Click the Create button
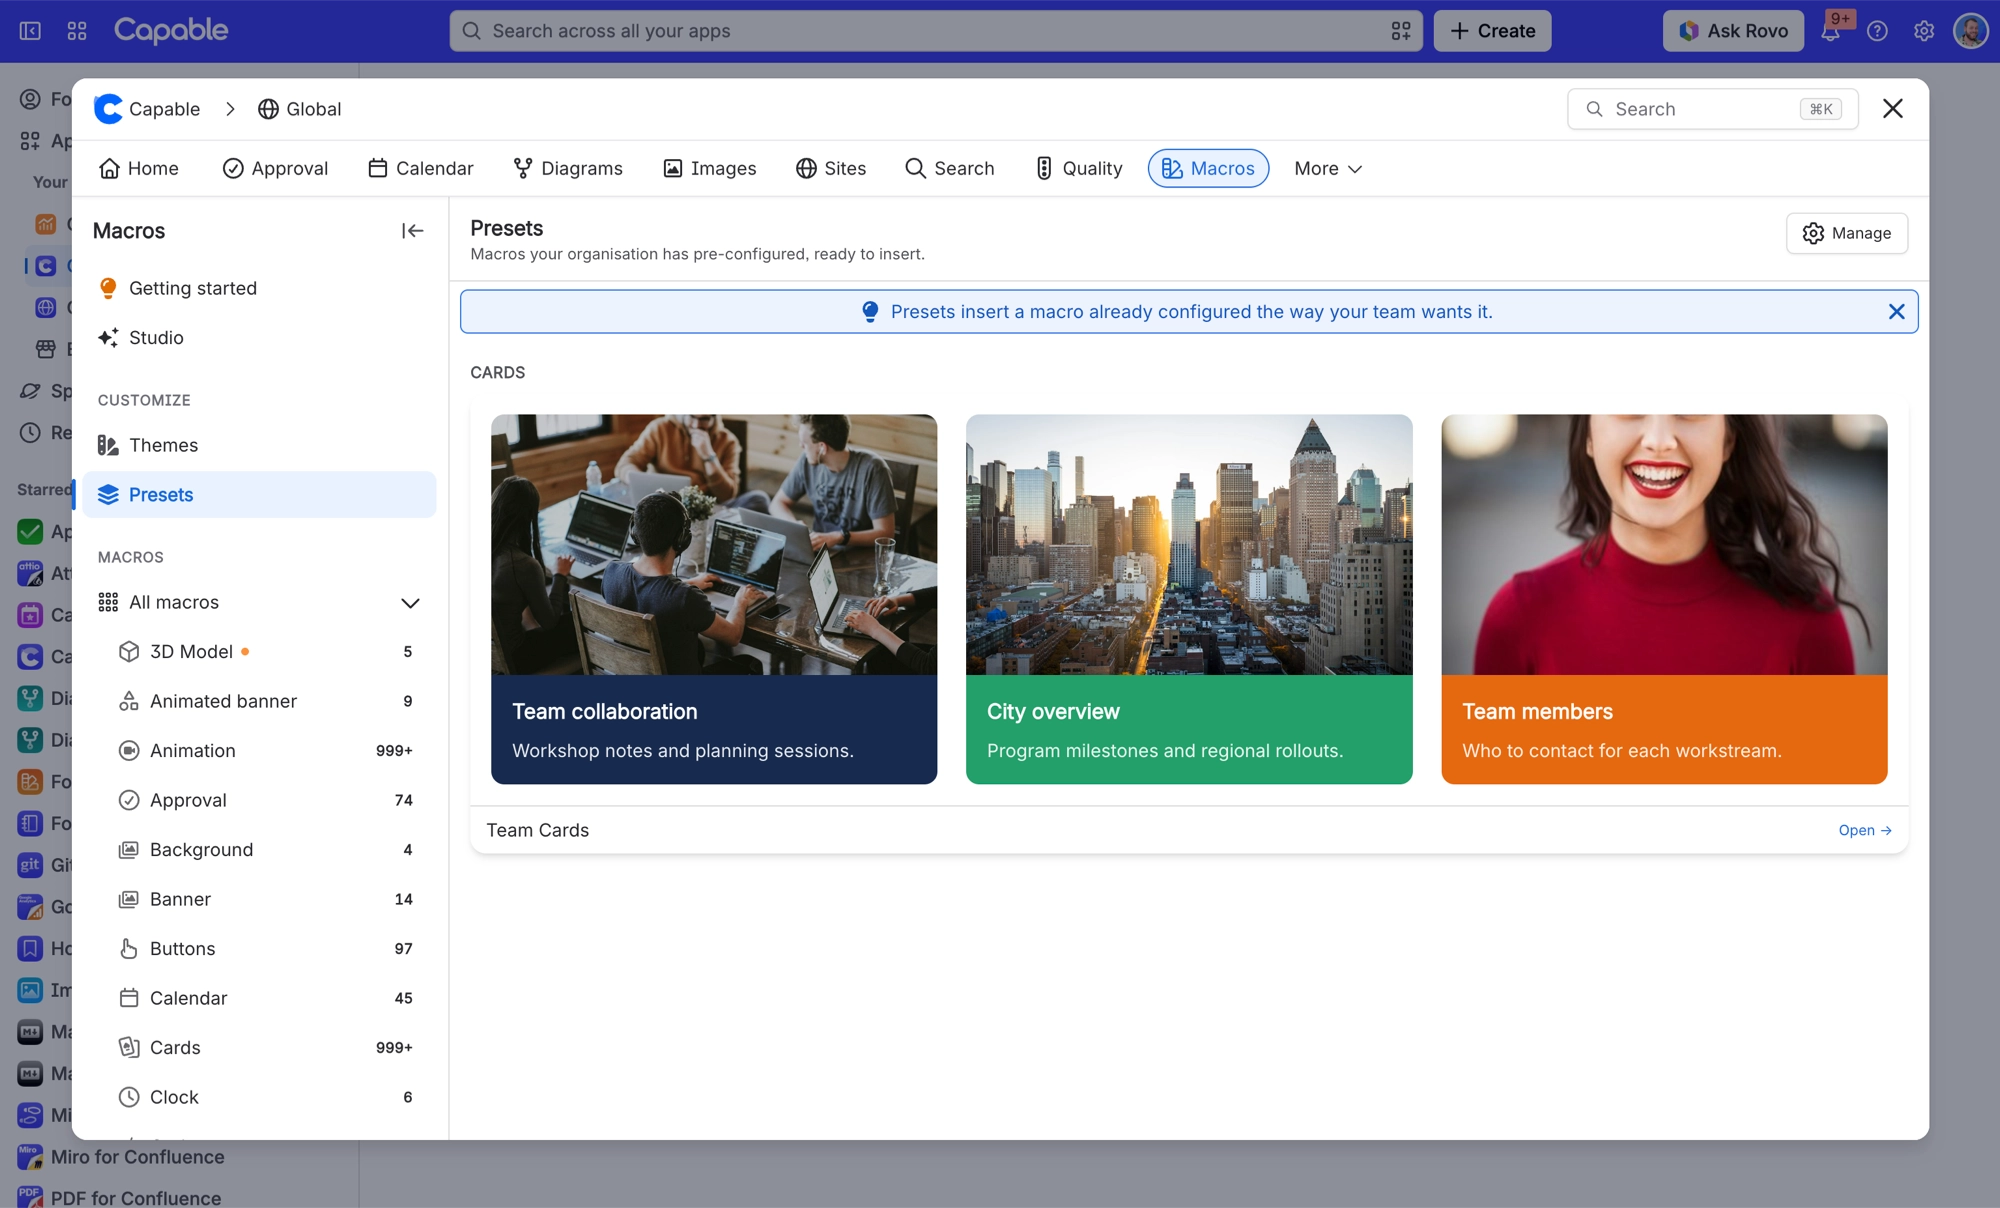This screenshot has height=1208, width=2000. click(x=1492, y=31)
